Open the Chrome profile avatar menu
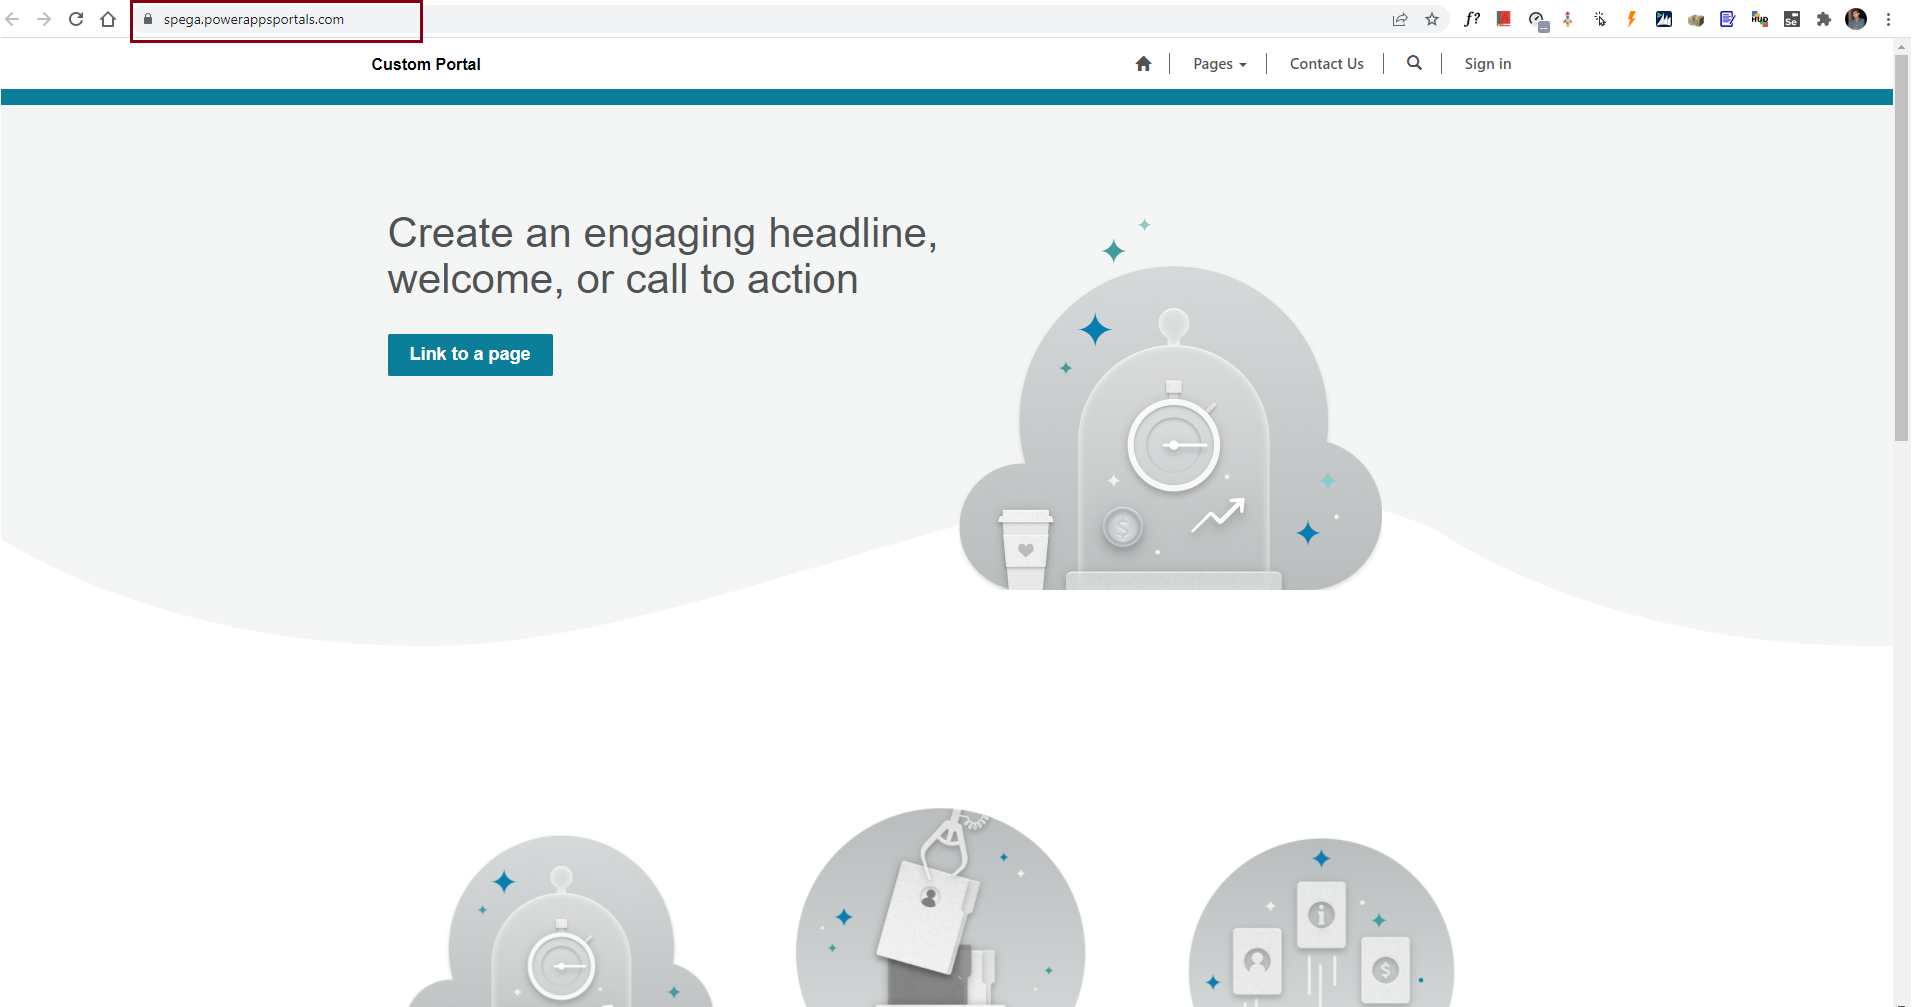The height and width of the screenshot is (1007, 1916). point(1856,19)
